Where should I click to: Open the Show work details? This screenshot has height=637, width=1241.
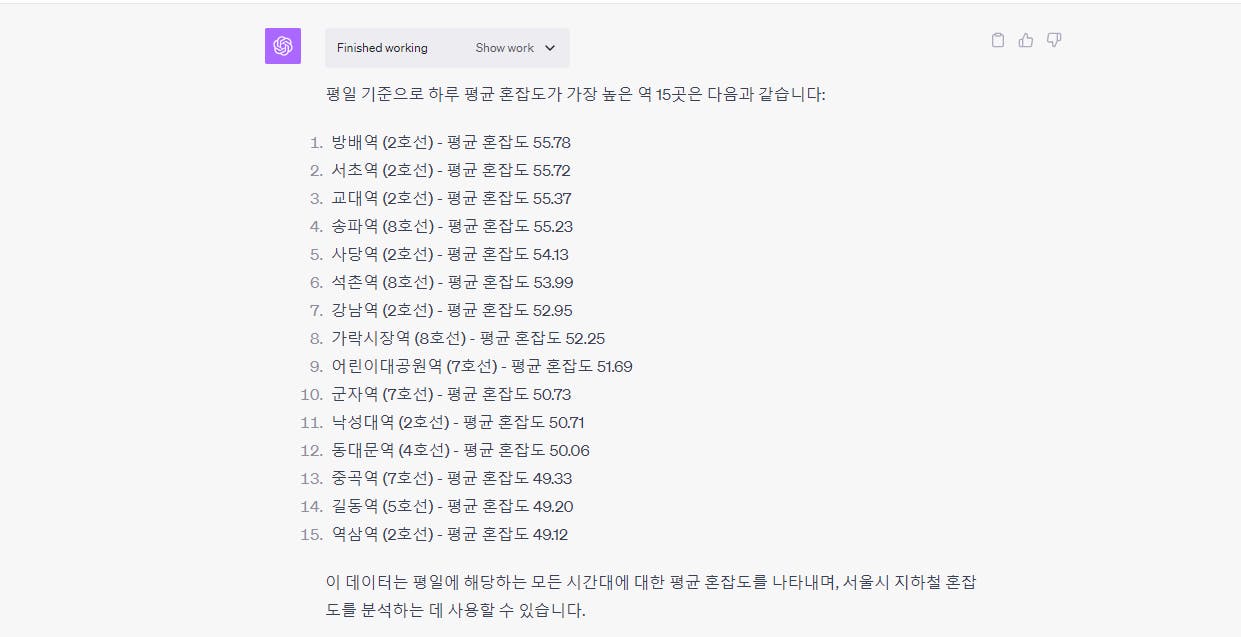coord(515,48)
